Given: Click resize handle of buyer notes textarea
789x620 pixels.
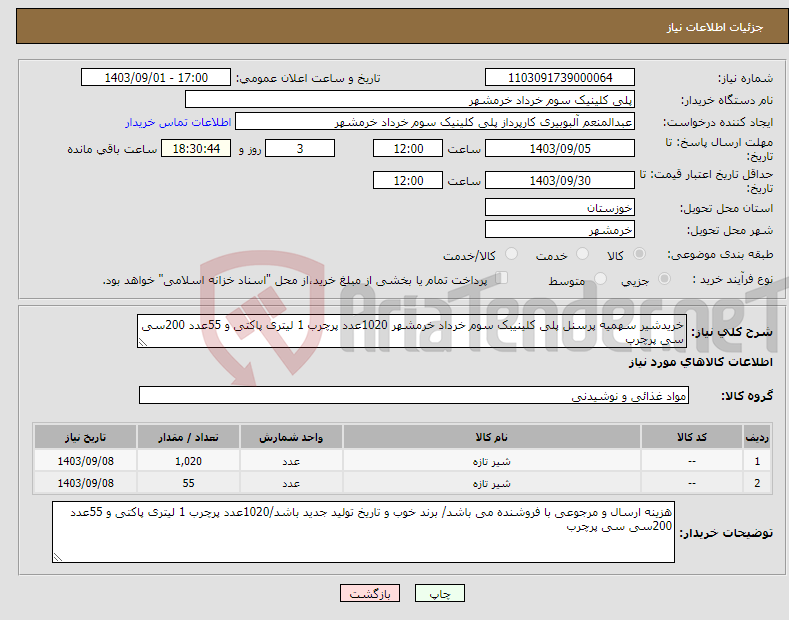Looking at the screenshot, I should [x=57, y=557].
